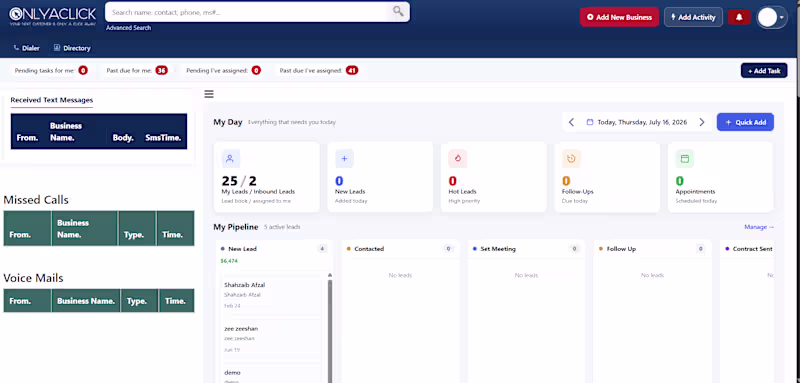The image size is (800, 383).
Task: Click the Follow-Ups clock icon
Action: [571, 159]
